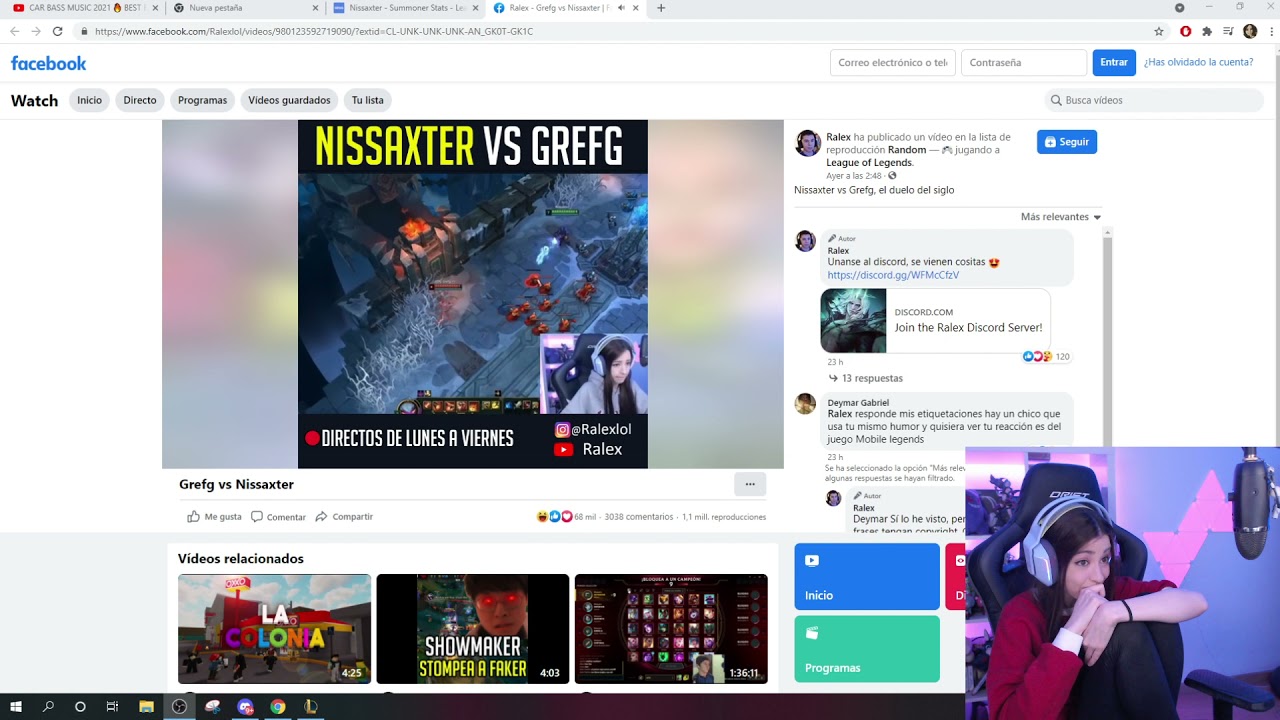Go back with the browser back arrow

click(14, 31)
